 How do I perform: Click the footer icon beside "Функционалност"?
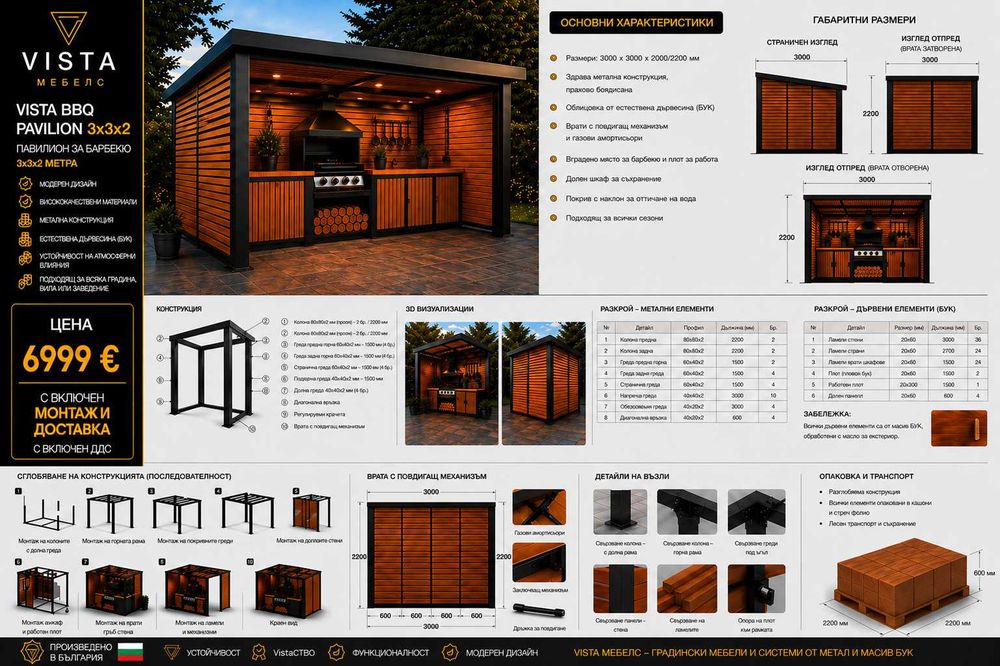point(336,652)
